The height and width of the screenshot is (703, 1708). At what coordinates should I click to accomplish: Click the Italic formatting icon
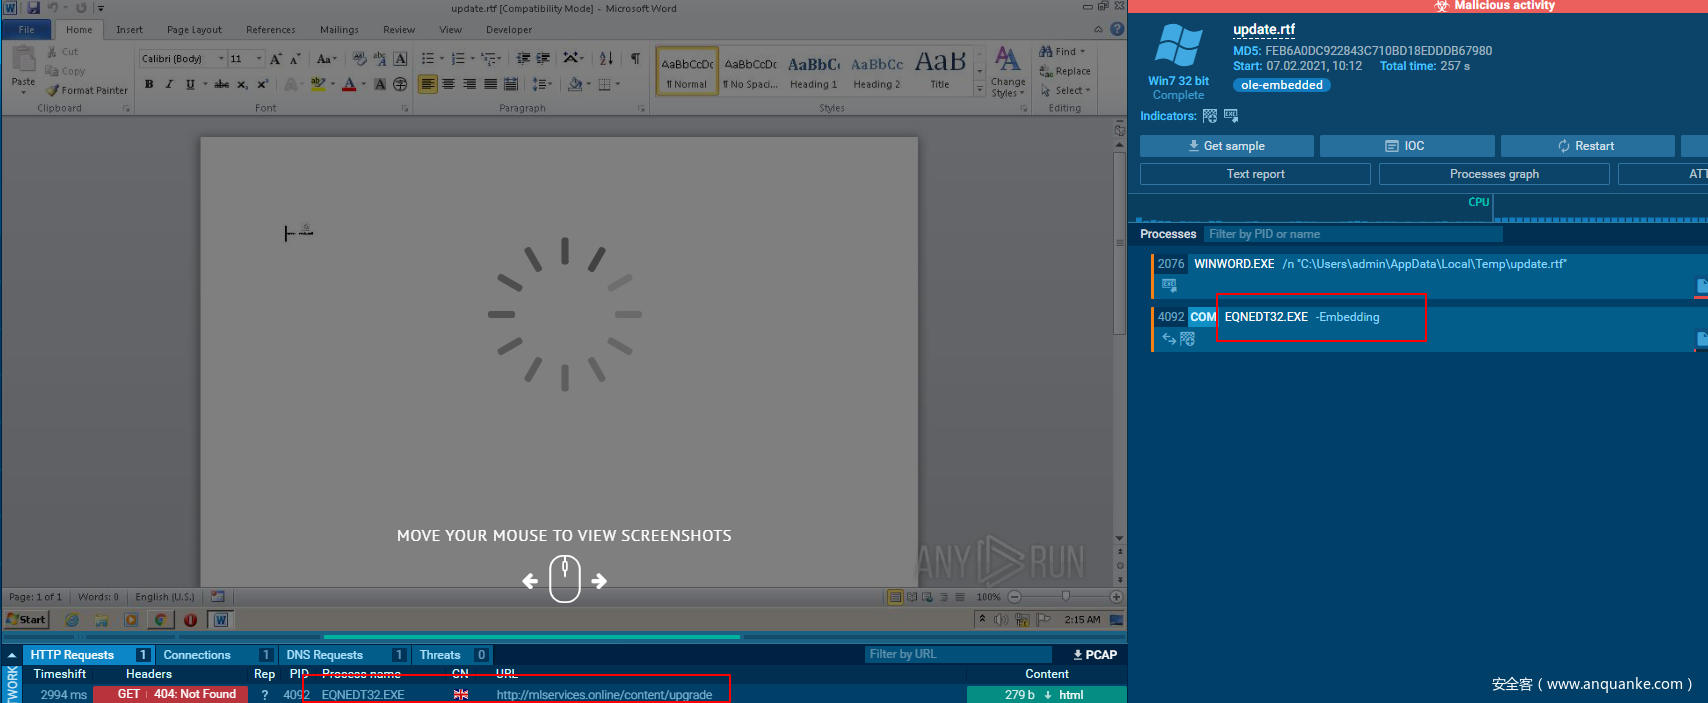(169, 85)
